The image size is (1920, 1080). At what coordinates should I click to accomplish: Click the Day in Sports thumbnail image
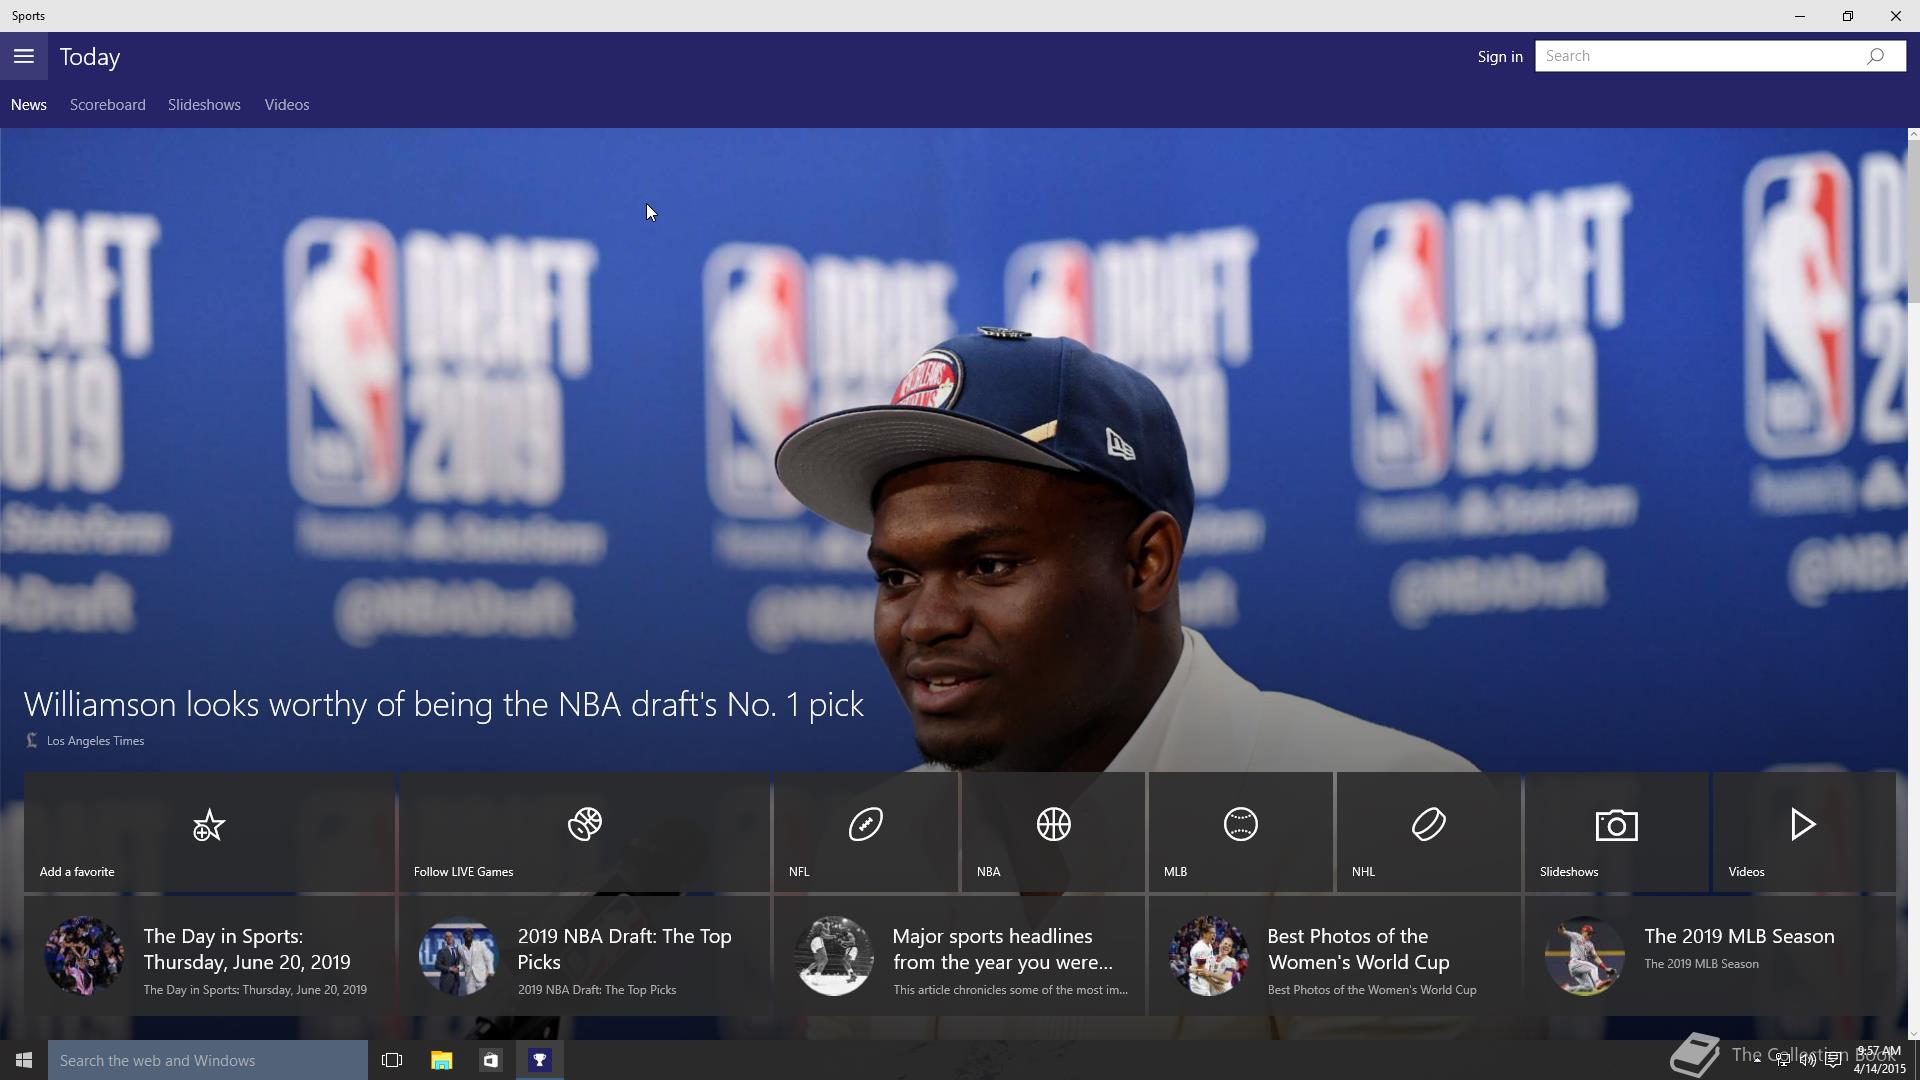pyautogui.click(x=84, y=956)
